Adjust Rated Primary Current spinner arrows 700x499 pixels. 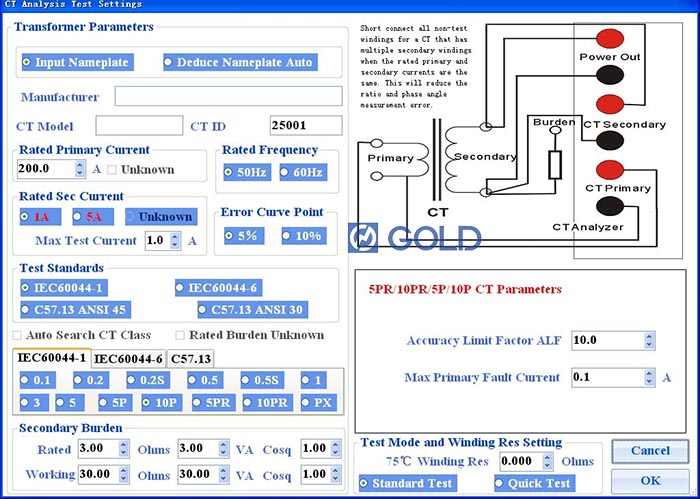tap(80, 169)
